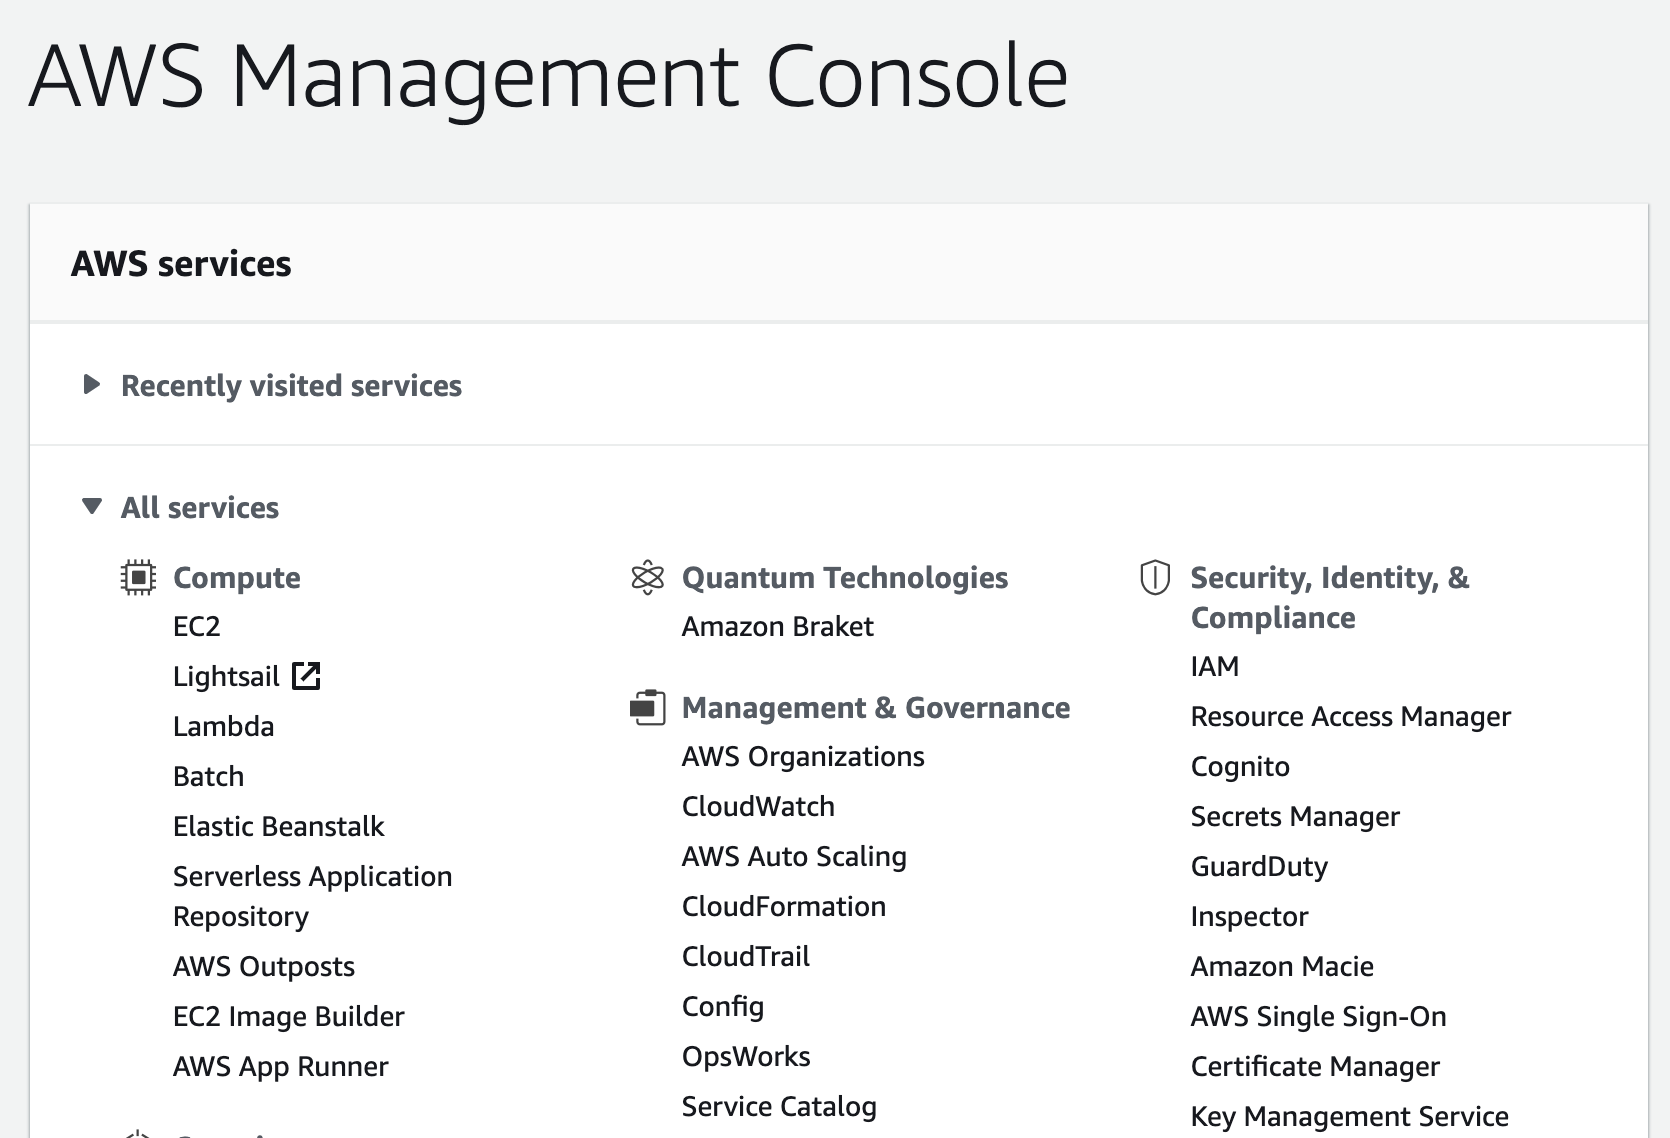Collapse the All services section

point(92,507)
